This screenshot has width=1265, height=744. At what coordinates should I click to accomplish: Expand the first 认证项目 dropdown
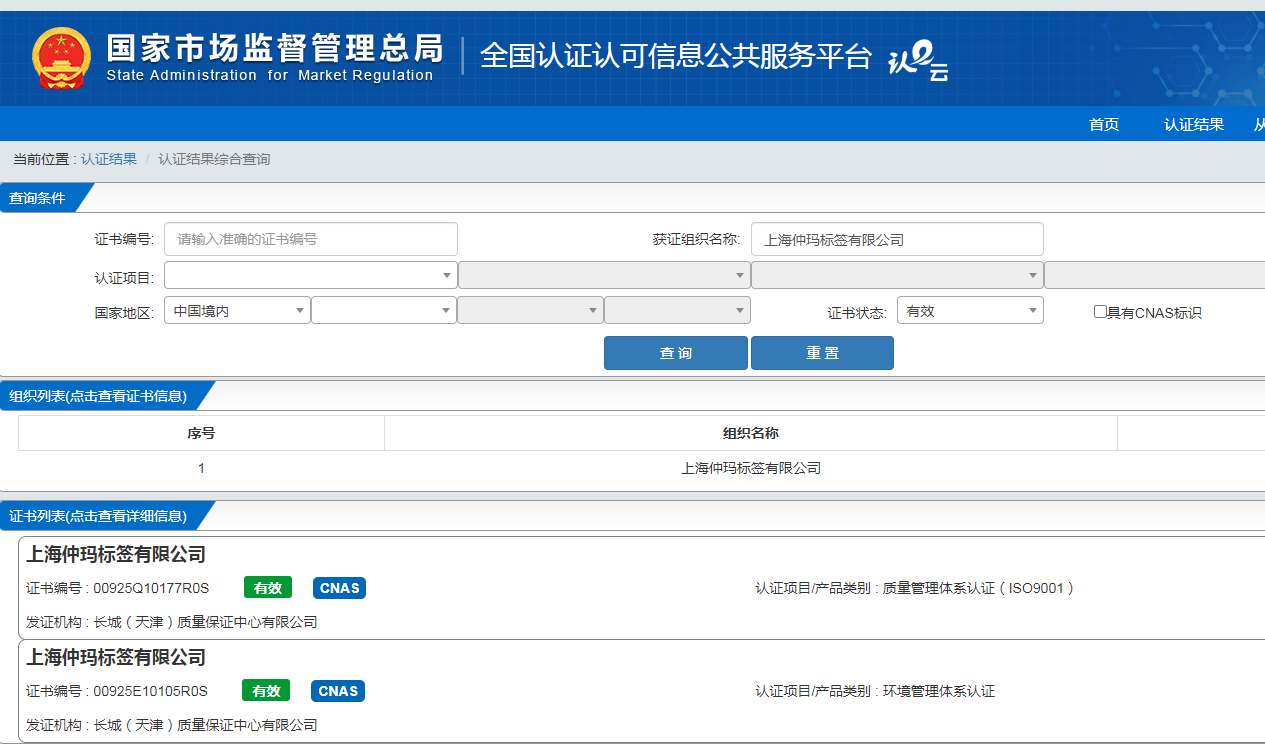310,274
